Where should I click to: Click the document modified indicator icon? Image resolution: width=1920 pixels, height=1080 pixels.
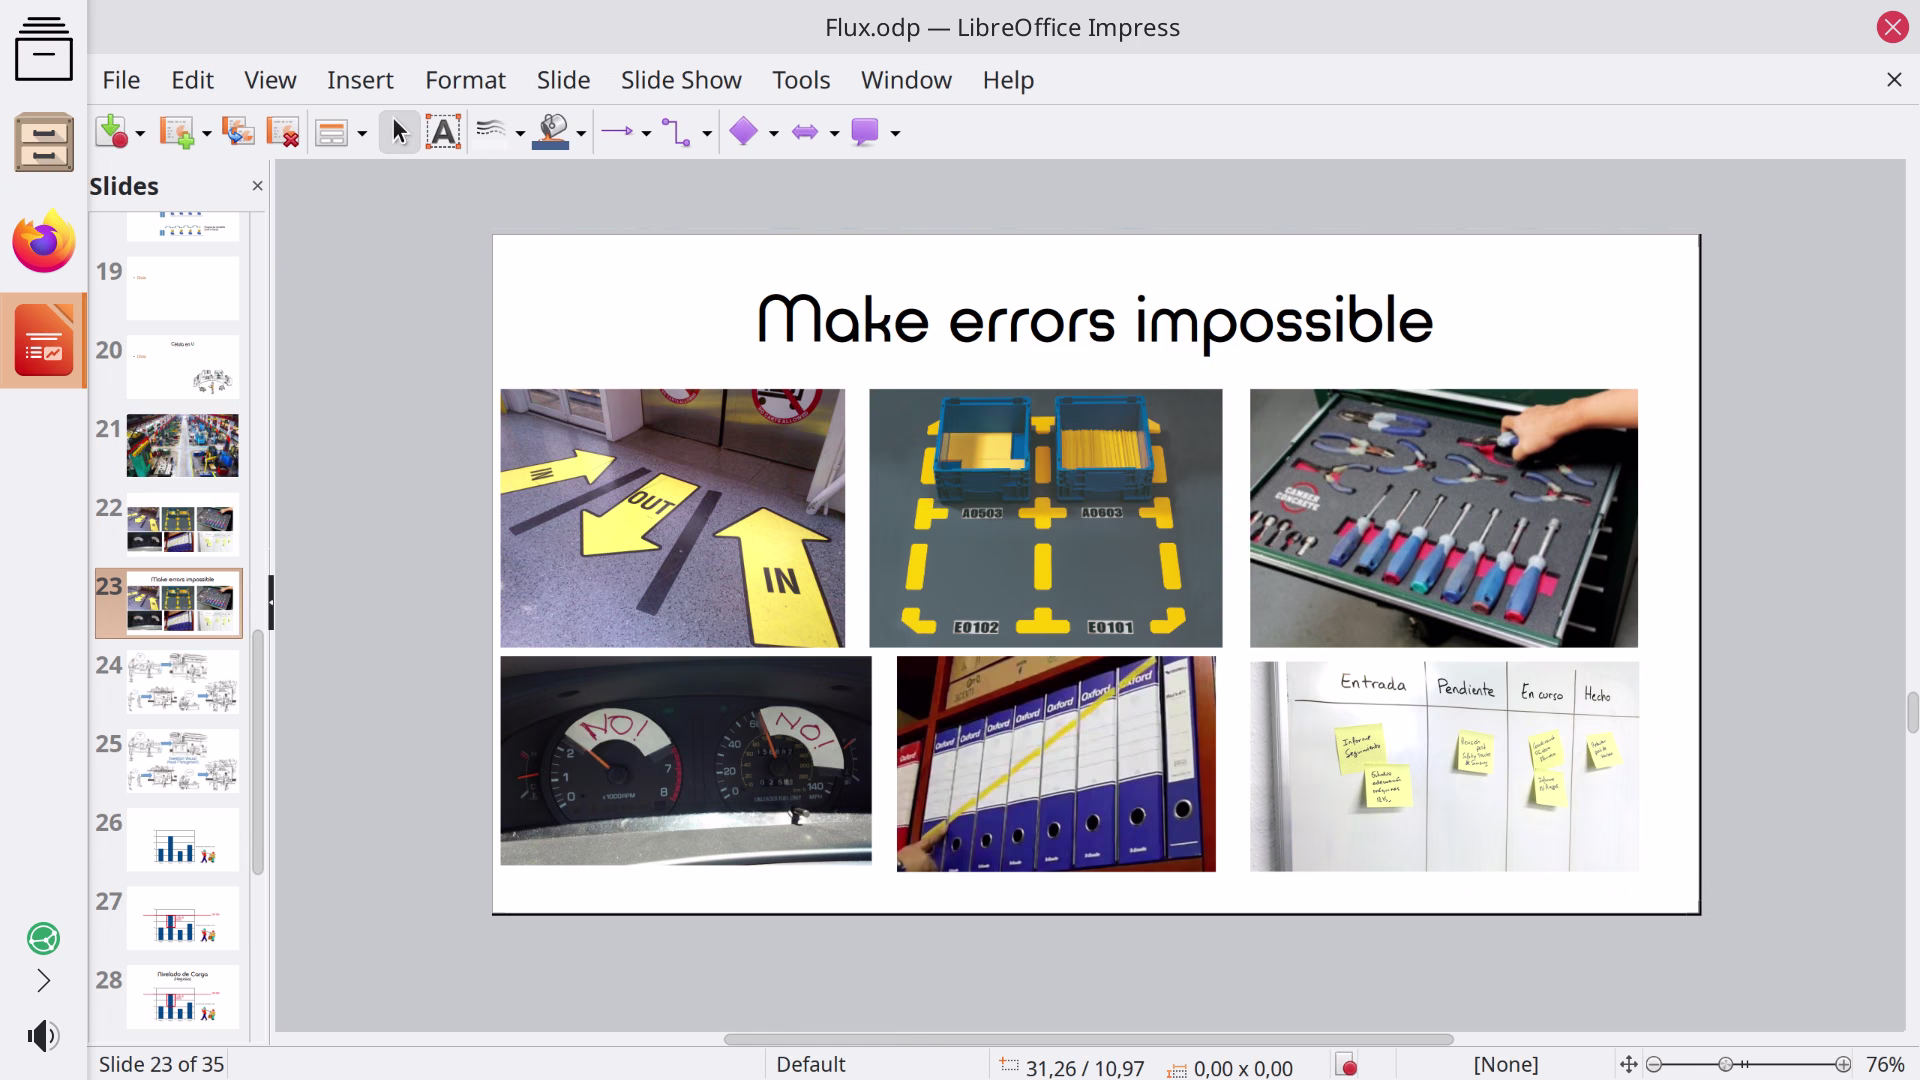click(1347, 1066)
